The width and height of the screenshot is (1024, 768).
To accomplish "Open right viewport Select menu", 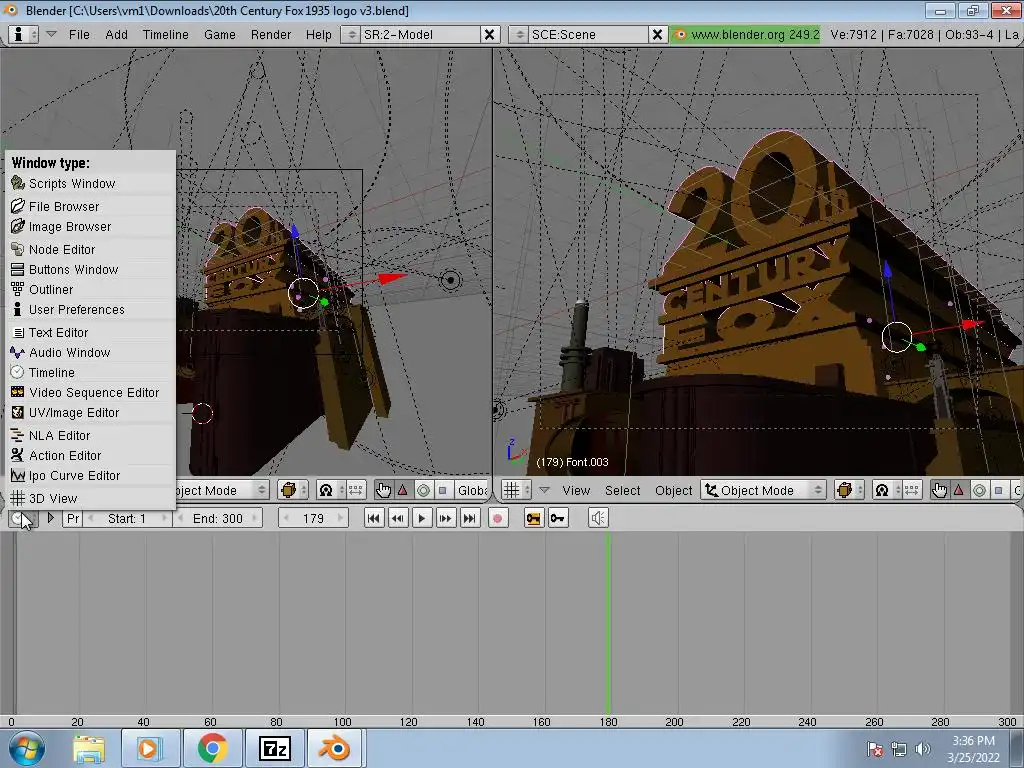I will (x=622, y=490).
